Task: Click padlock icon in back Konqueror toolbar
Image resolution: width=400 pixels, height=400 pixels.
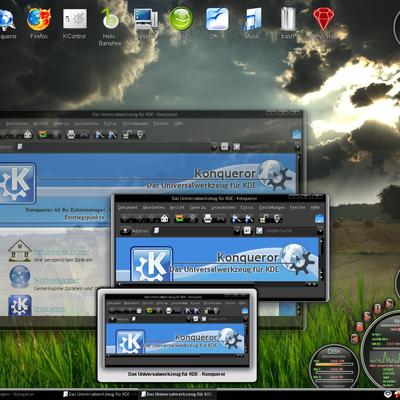Action: point(126,135)
